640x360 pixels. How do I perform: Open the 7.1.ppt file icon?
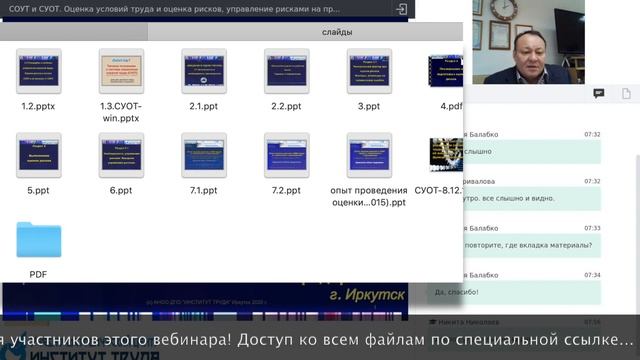(x=204, y=155)
